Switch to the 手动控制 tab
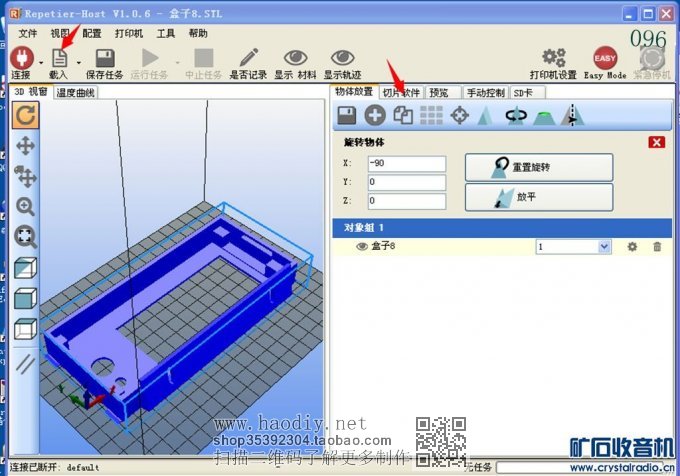 (x=485, y=93)
